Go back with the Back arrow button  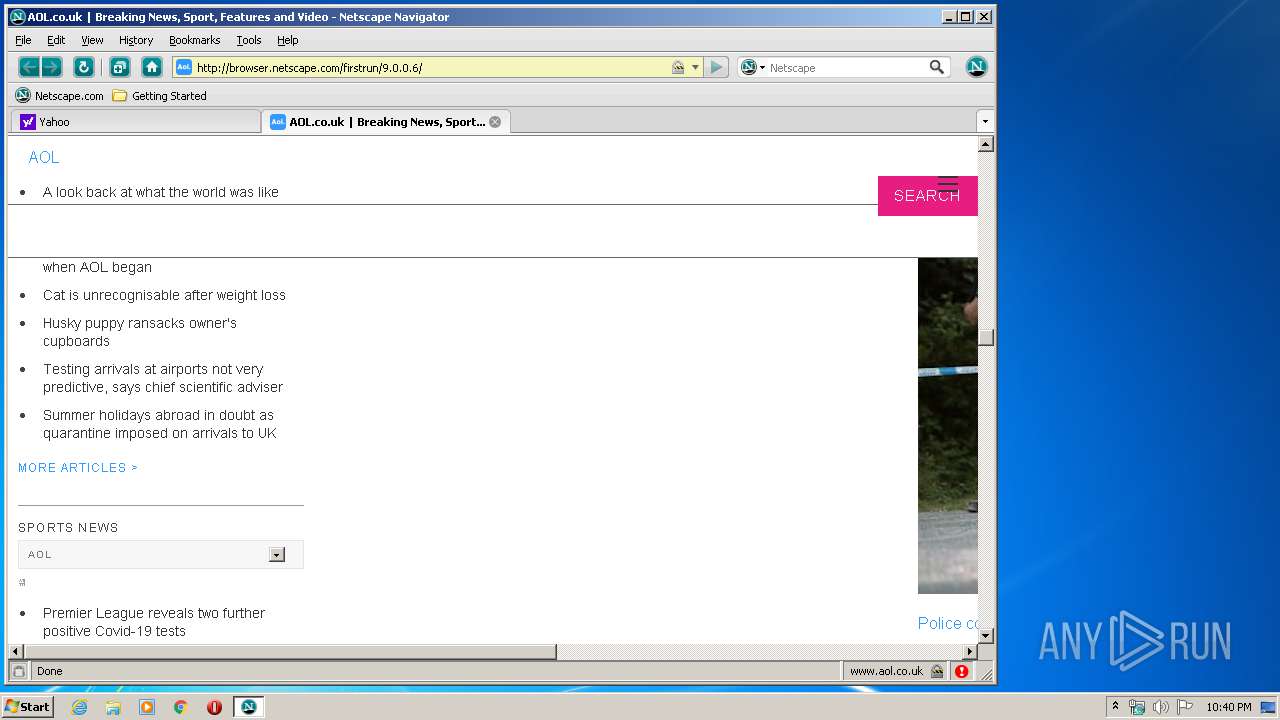coord(29,67)
